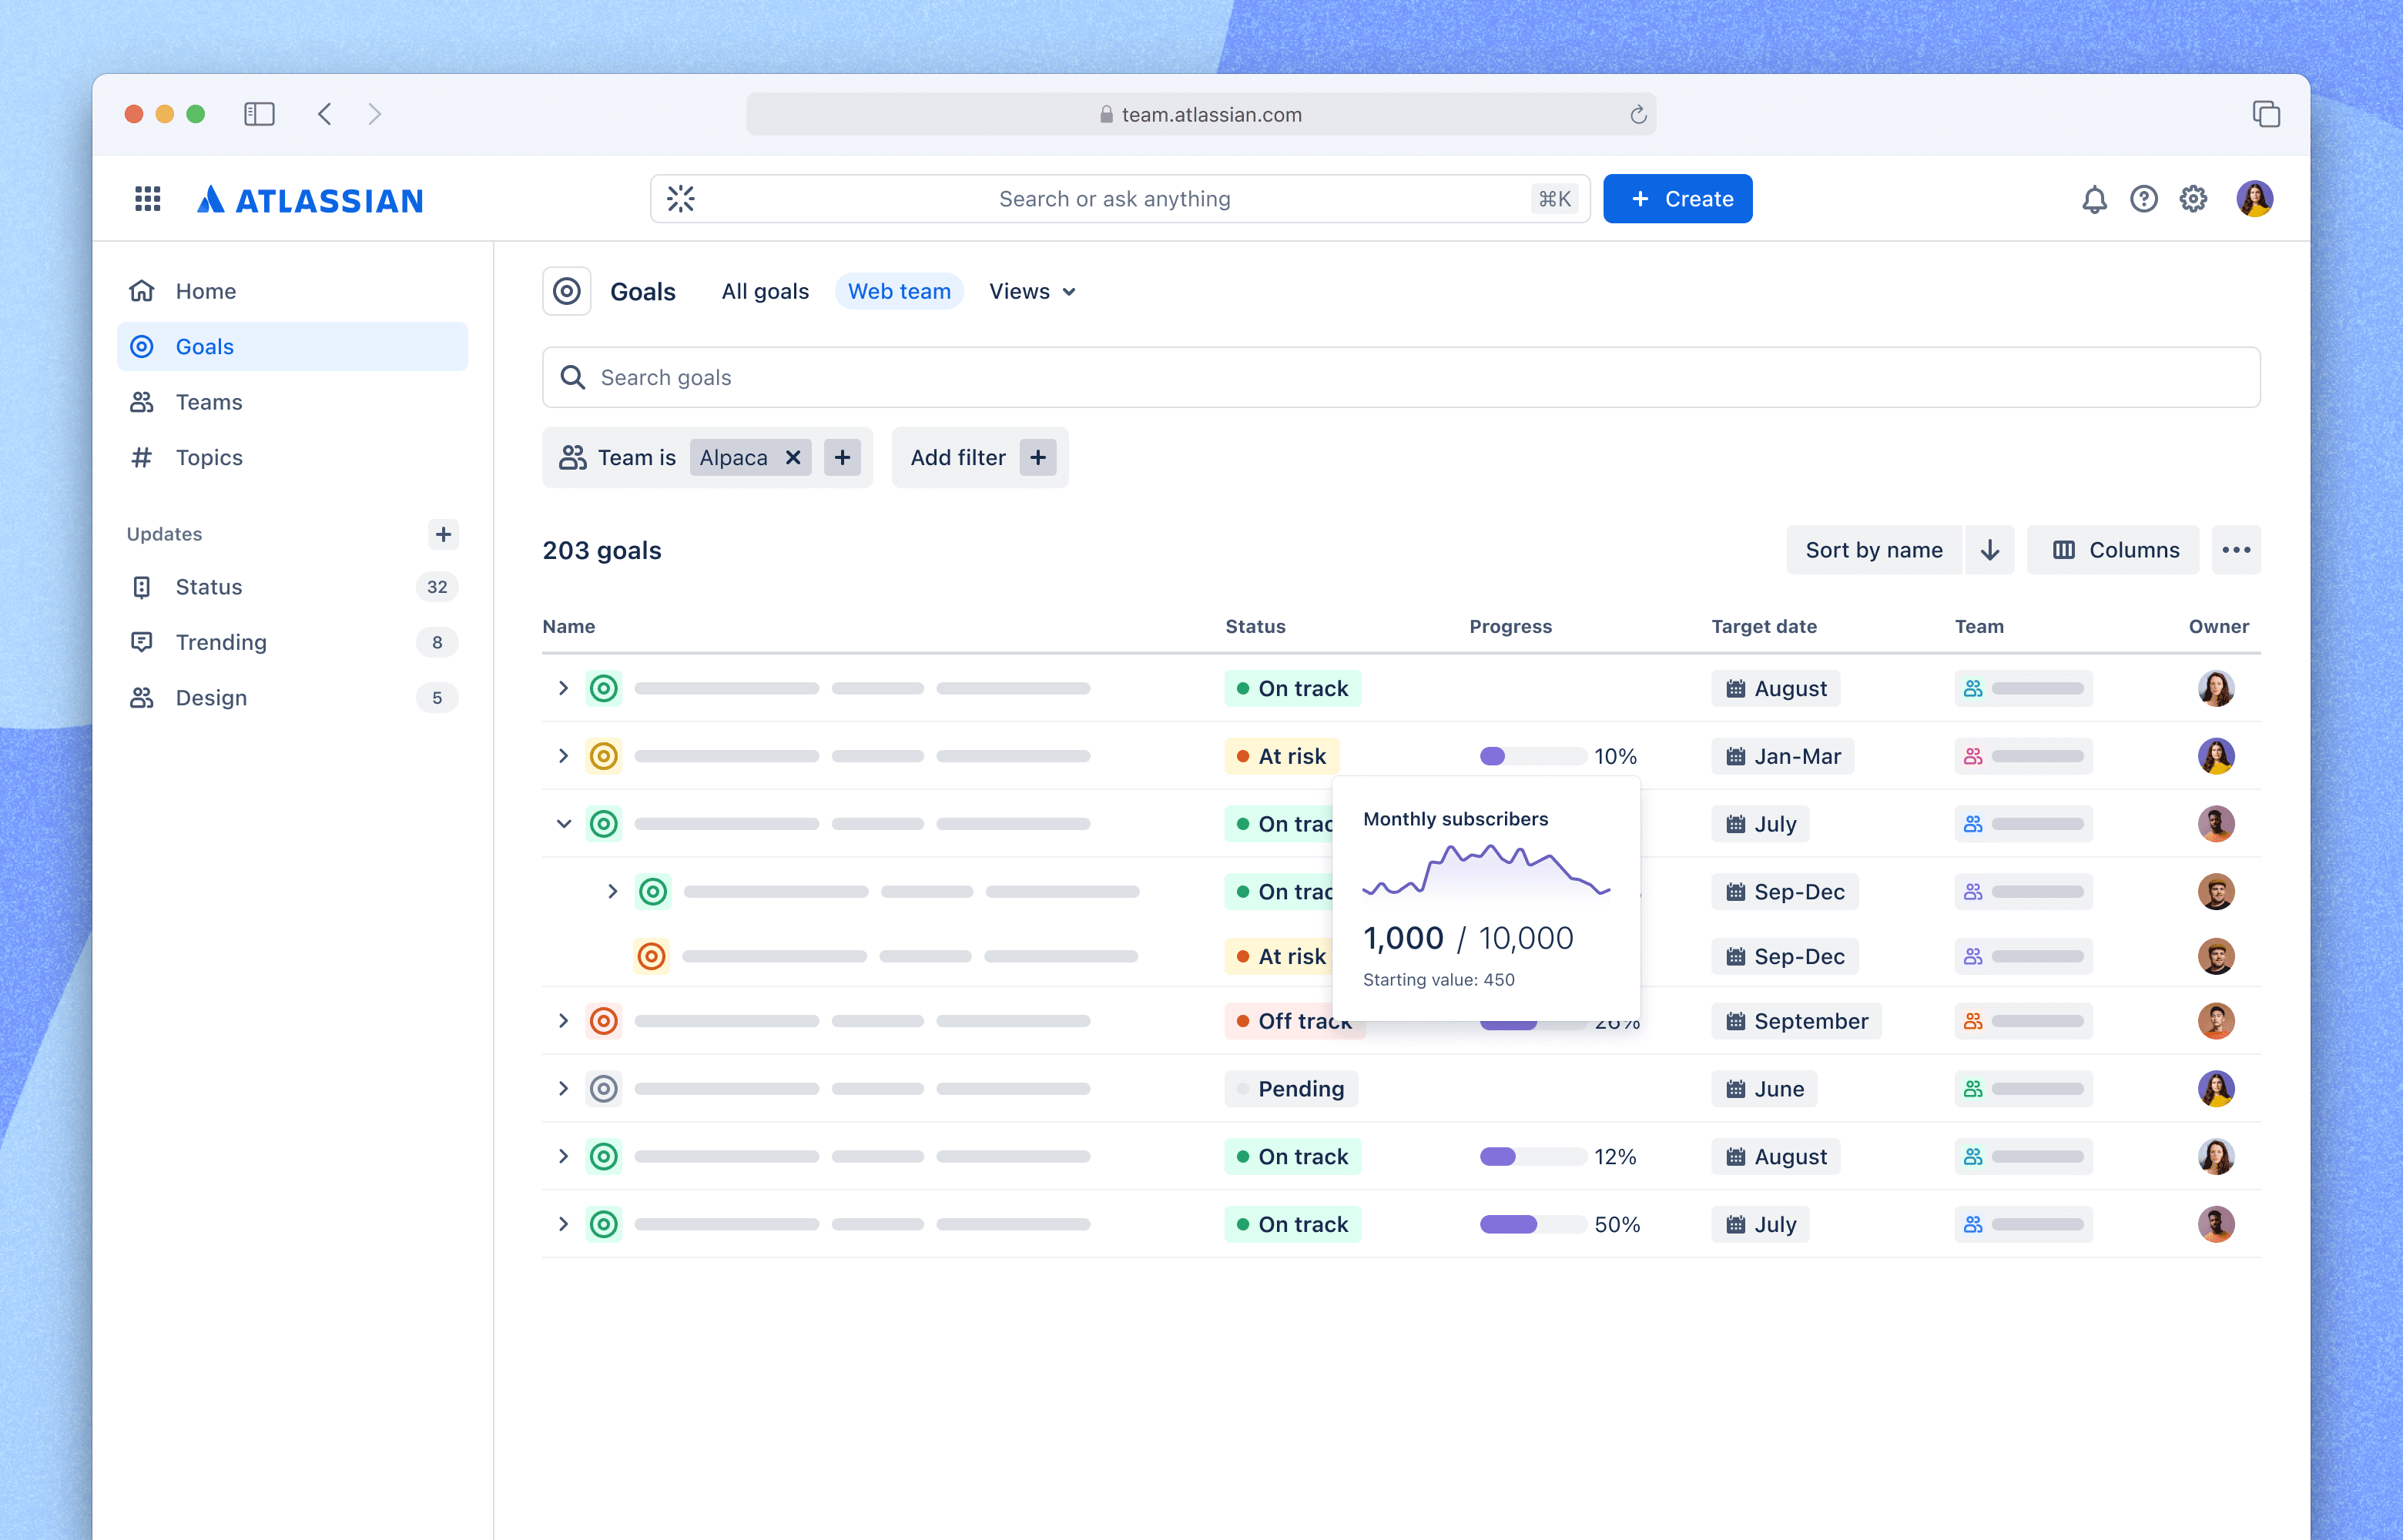This screenshot has width=2403, height=1540.
Task: Click the Jan-Mar target date chip
Action: (x=1783, y=756)
